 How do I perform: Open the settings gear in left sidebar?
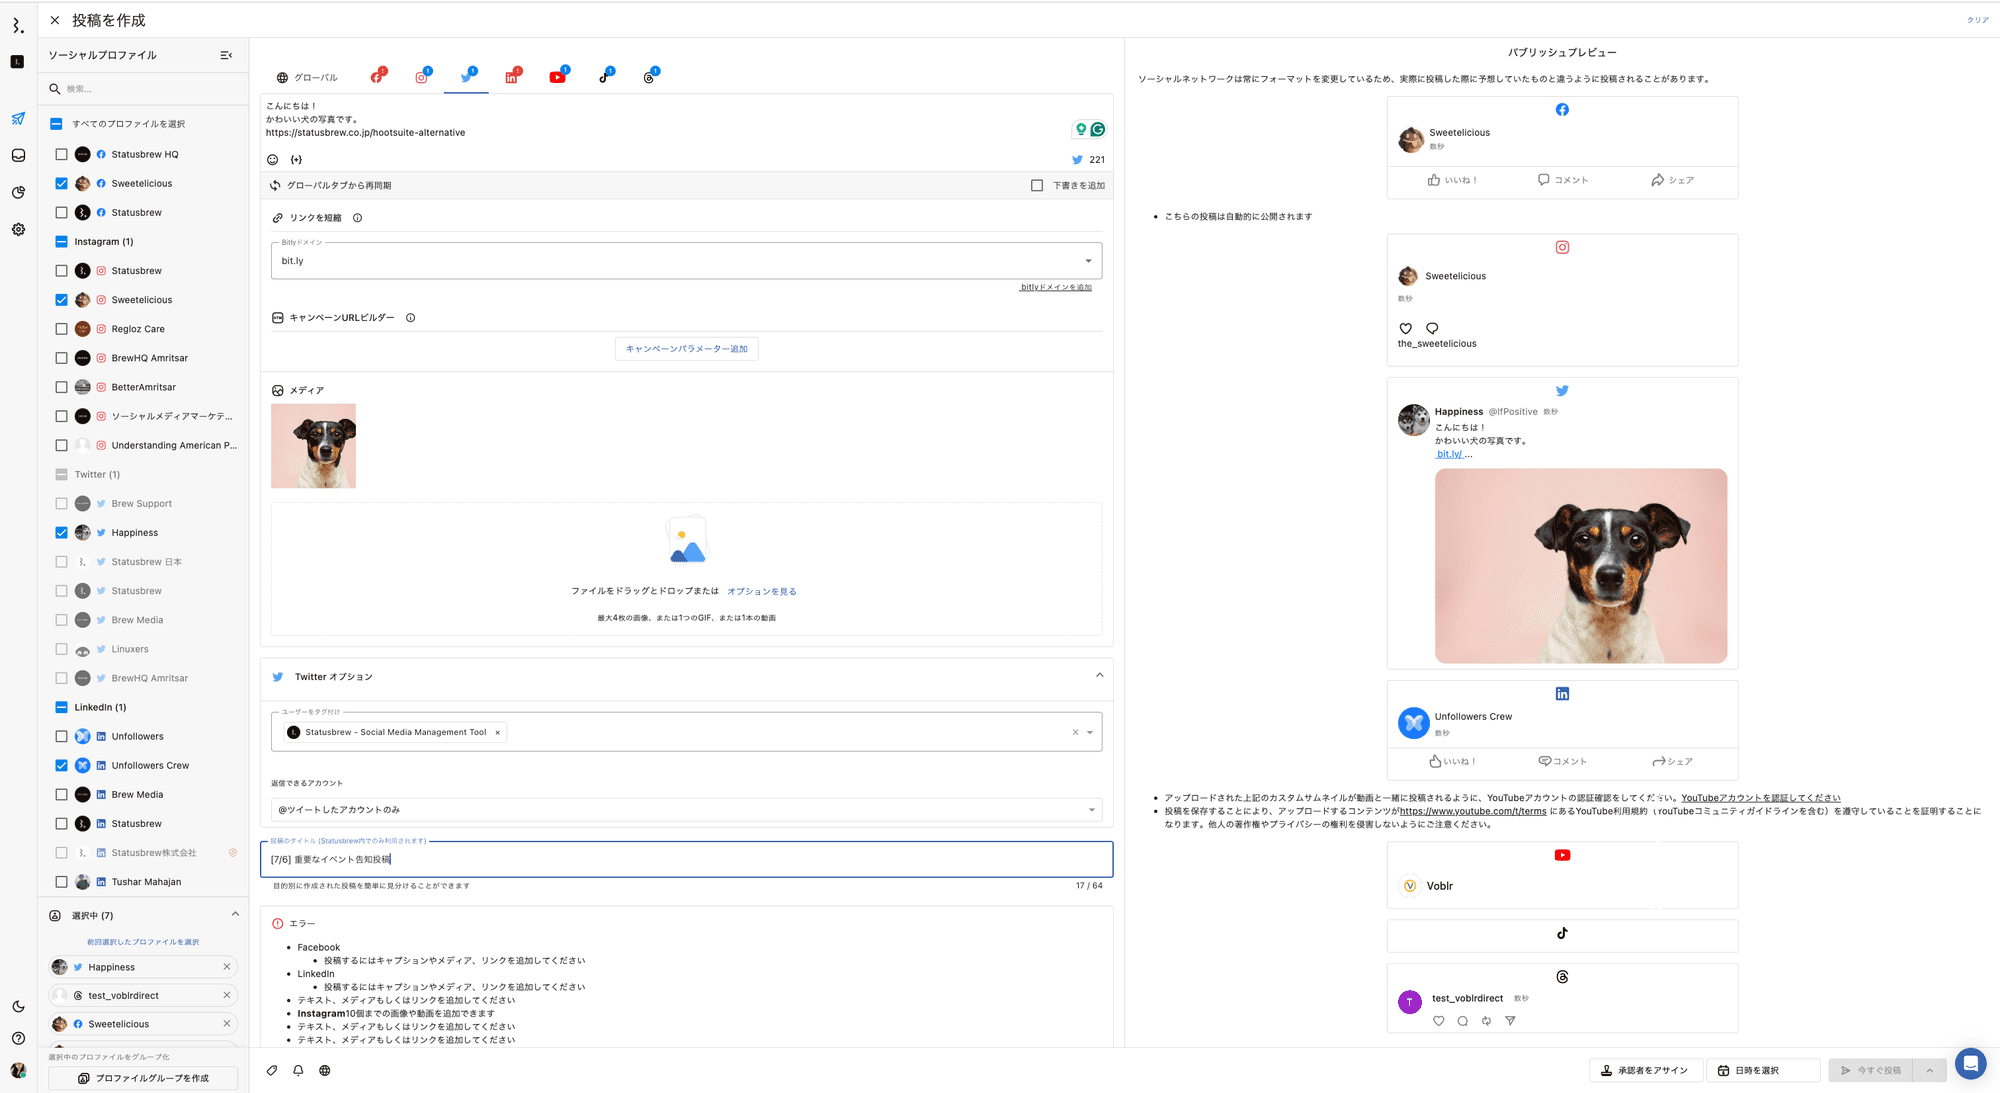coord(18,230)
